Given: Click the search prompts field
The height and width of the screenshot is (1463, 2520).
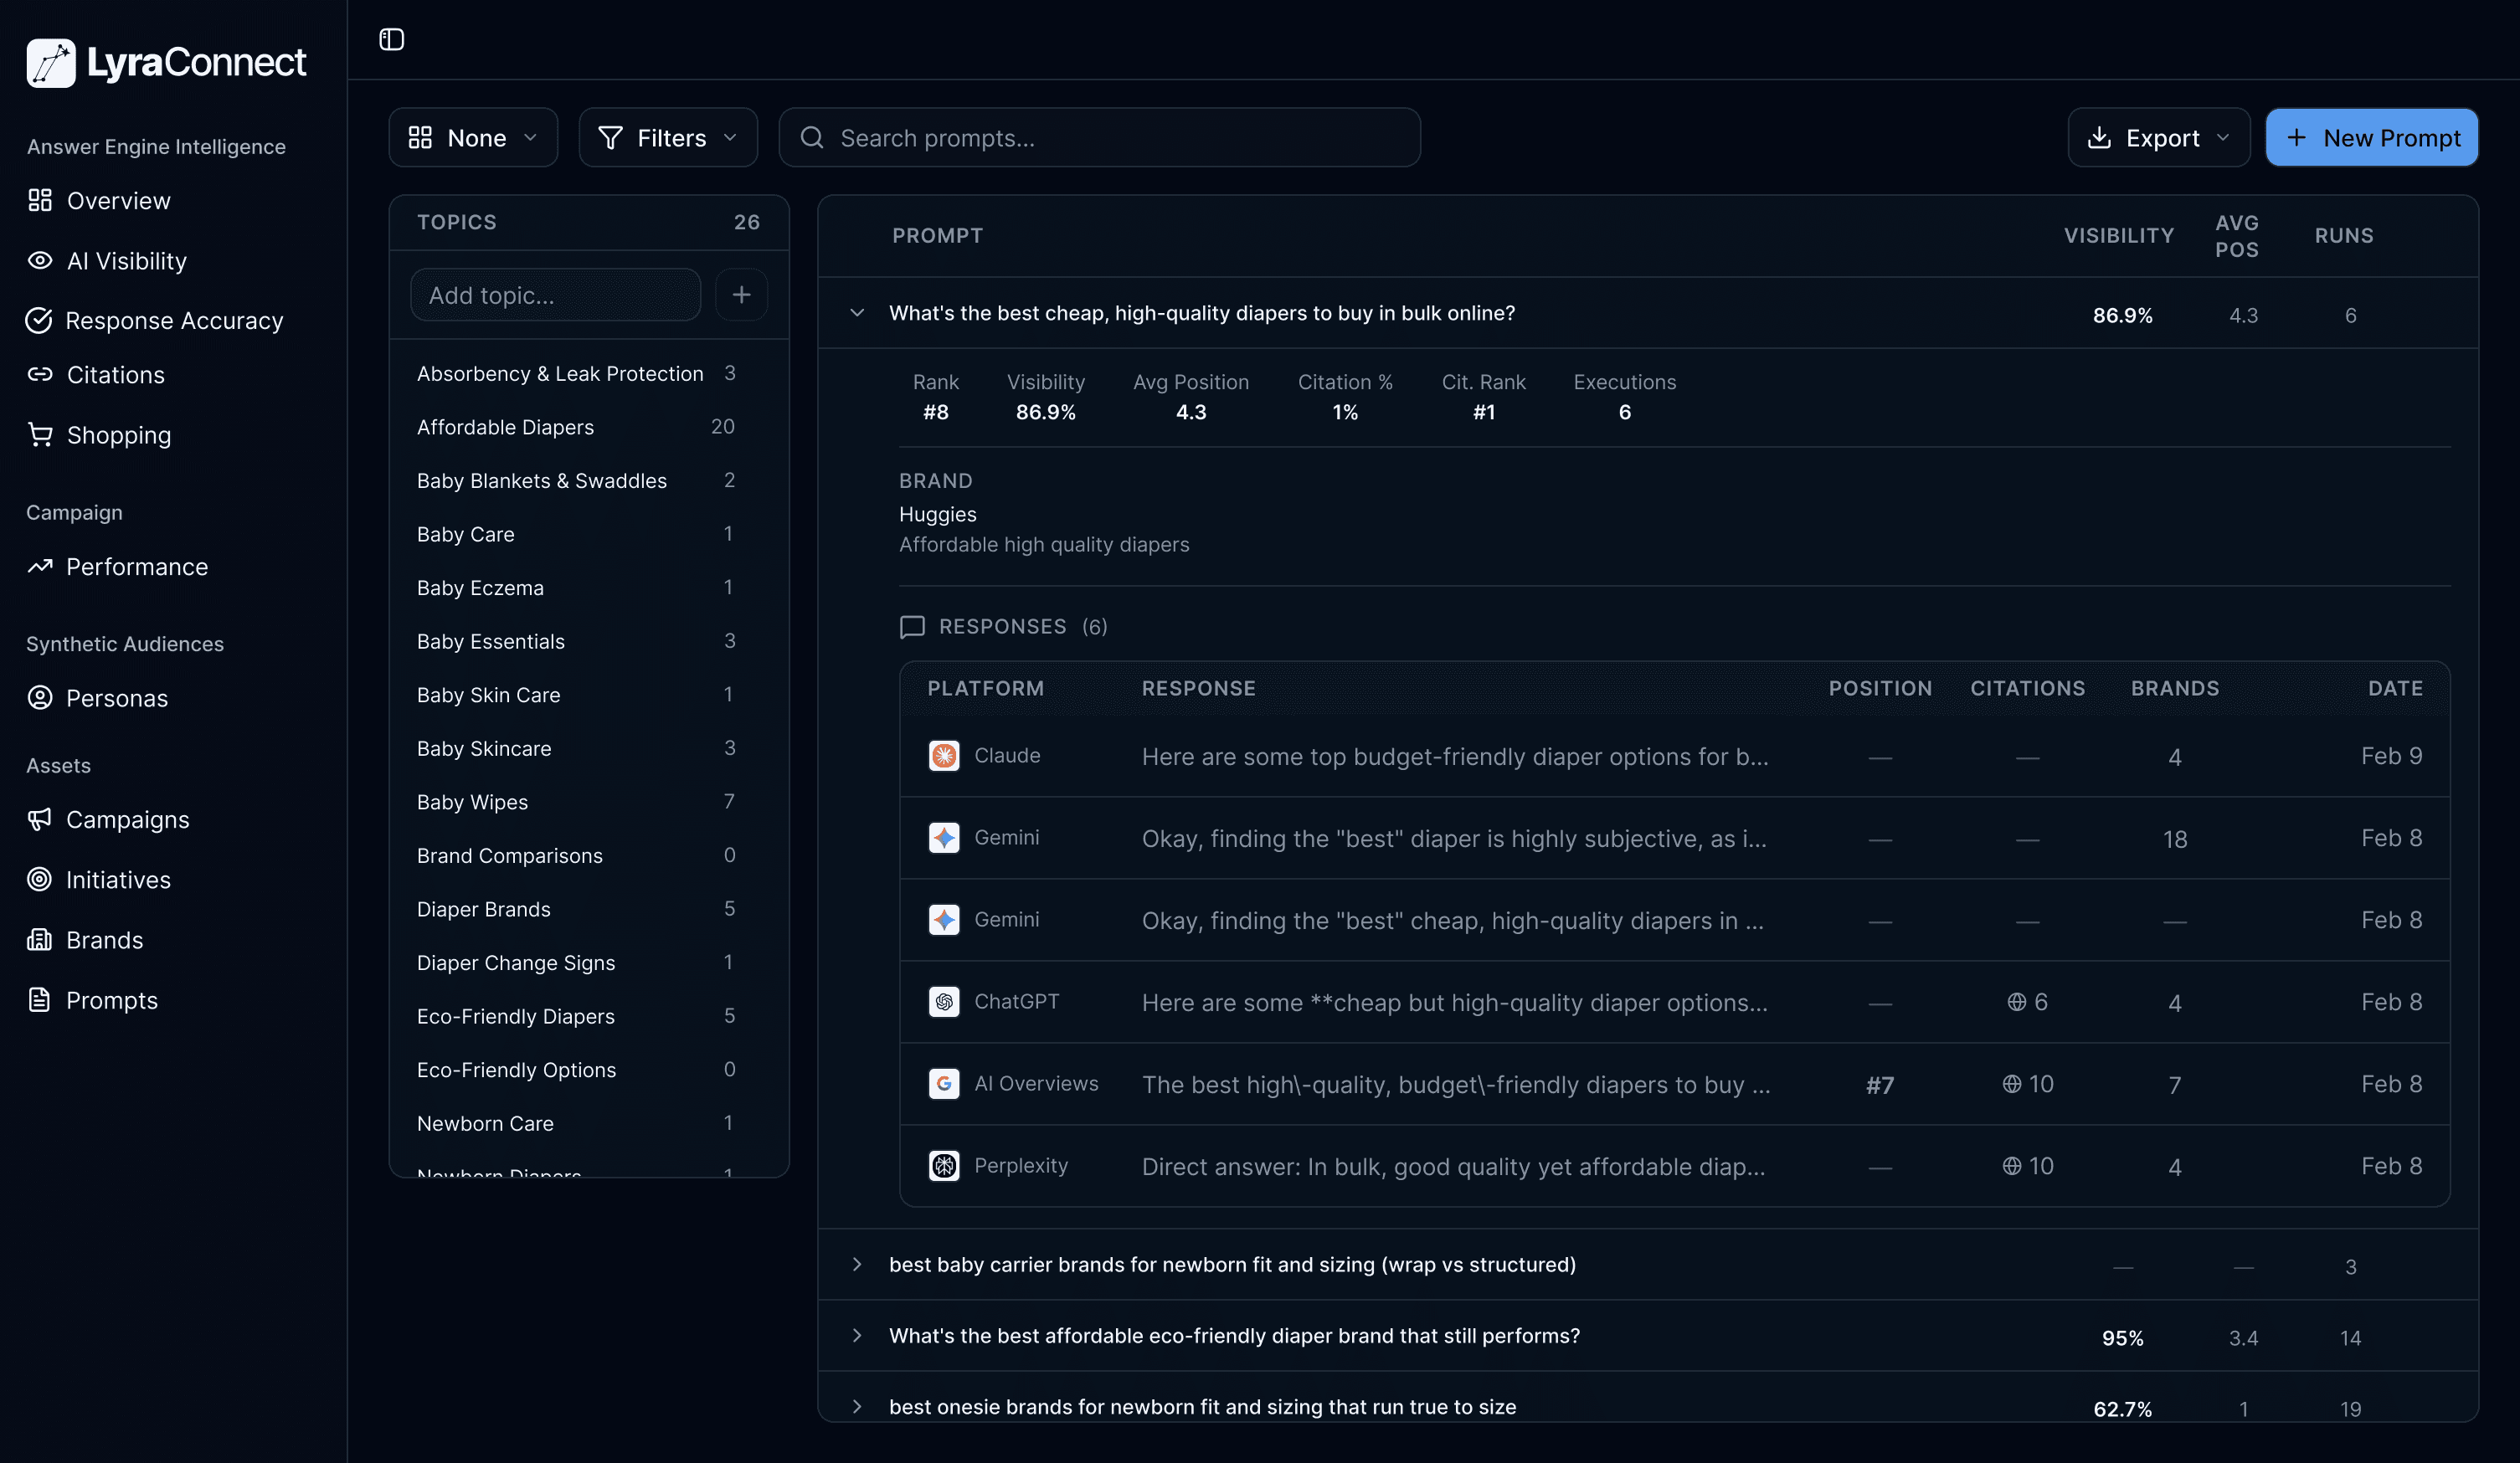Looking at the screenshot, I should point(1098,137).
